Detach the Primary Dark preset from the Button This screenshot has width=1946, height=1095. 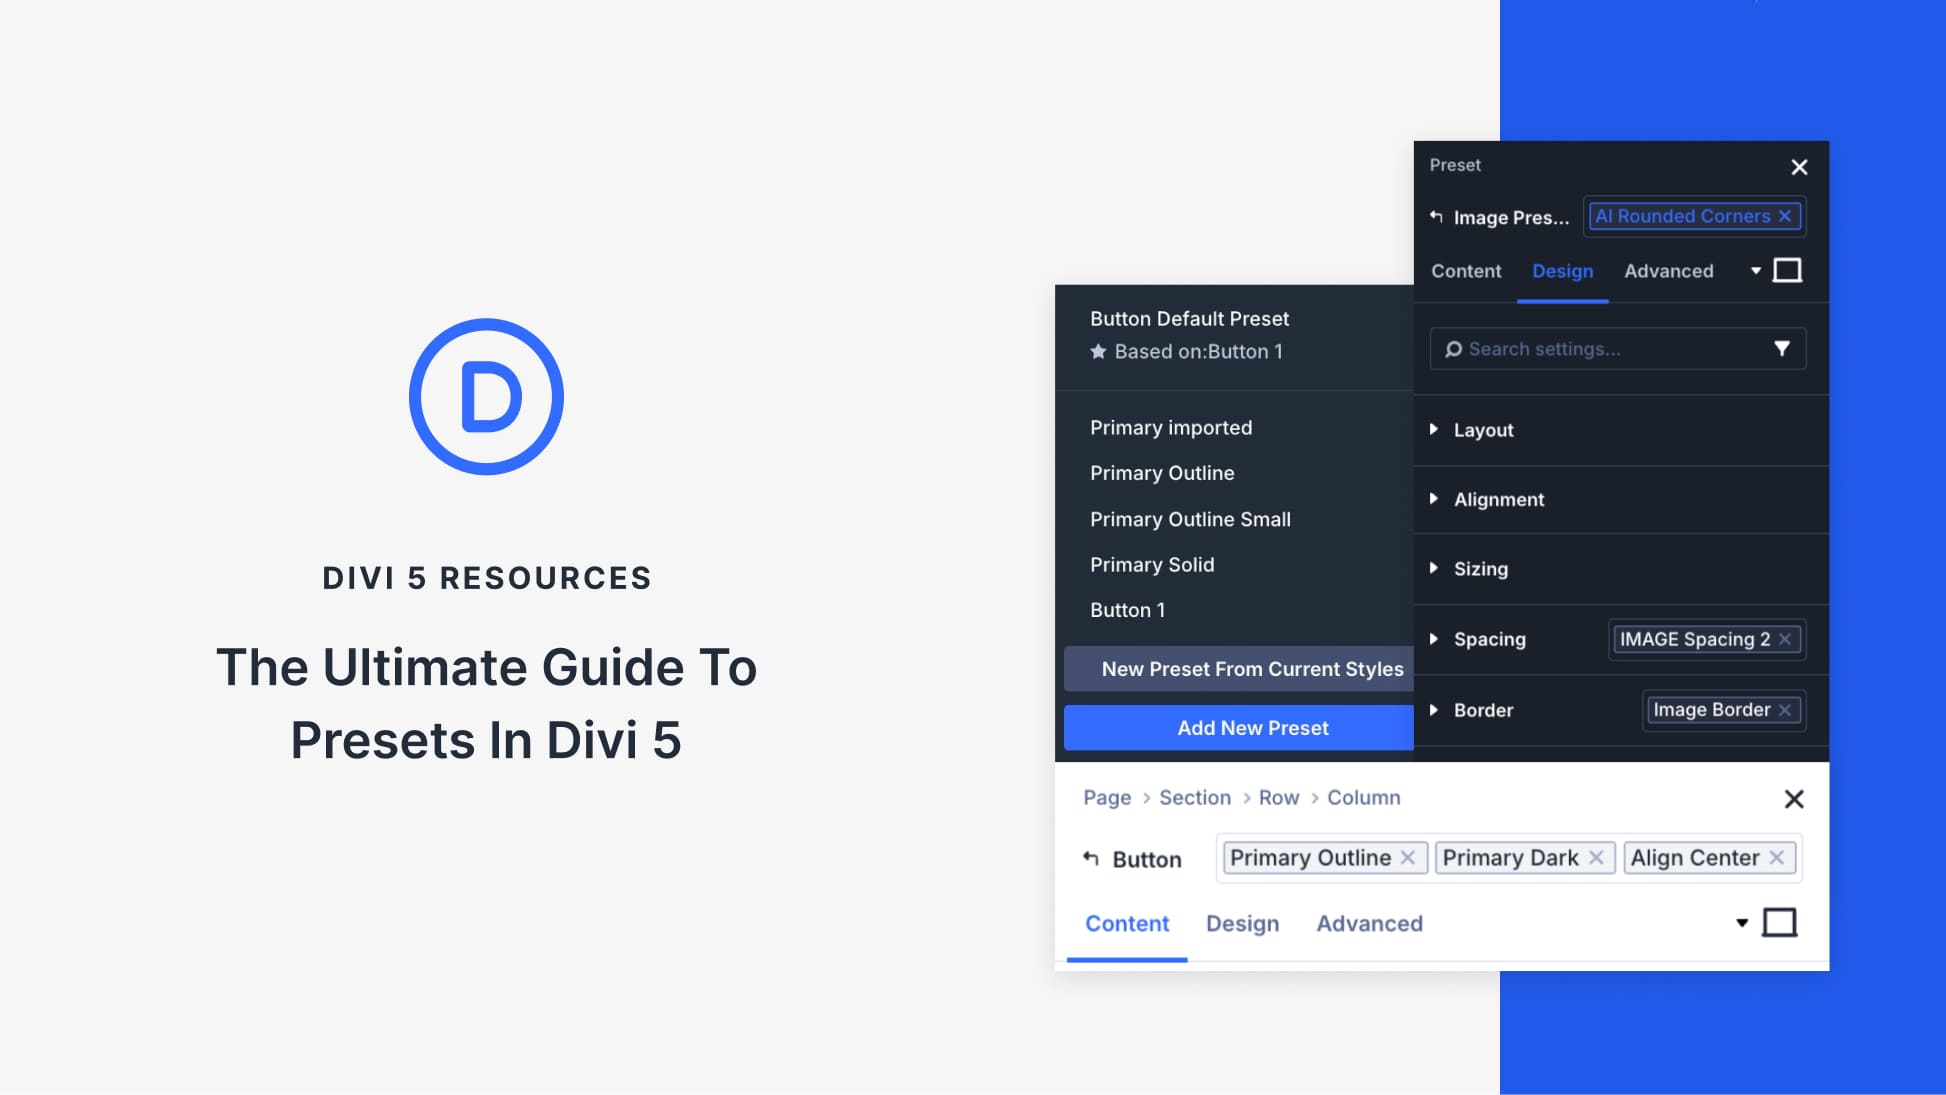point(1596,857)
